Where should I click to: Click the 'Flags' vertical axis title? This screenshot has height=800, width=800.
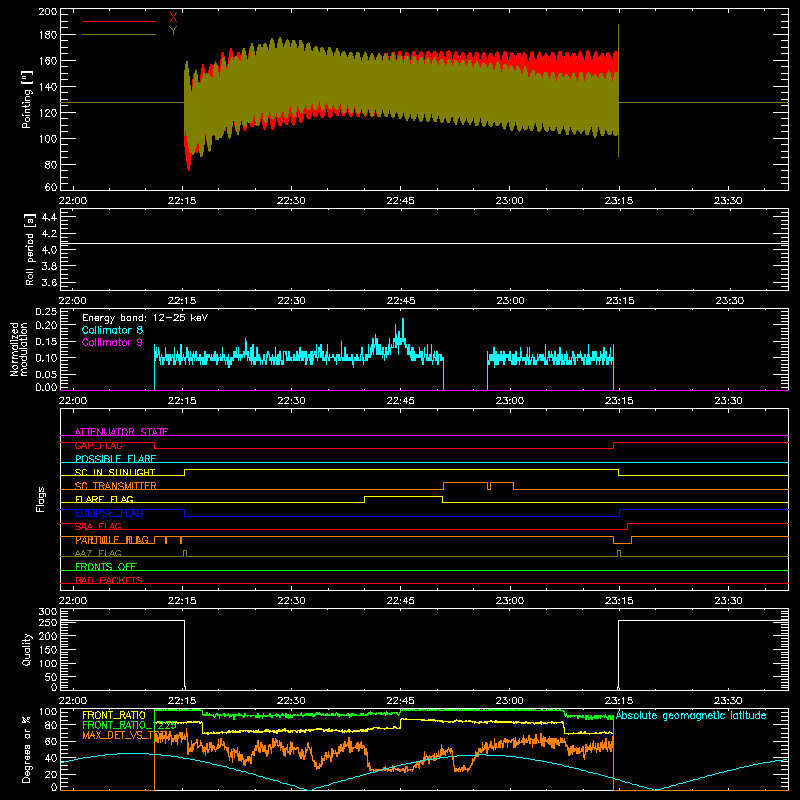tap(40, 499)
